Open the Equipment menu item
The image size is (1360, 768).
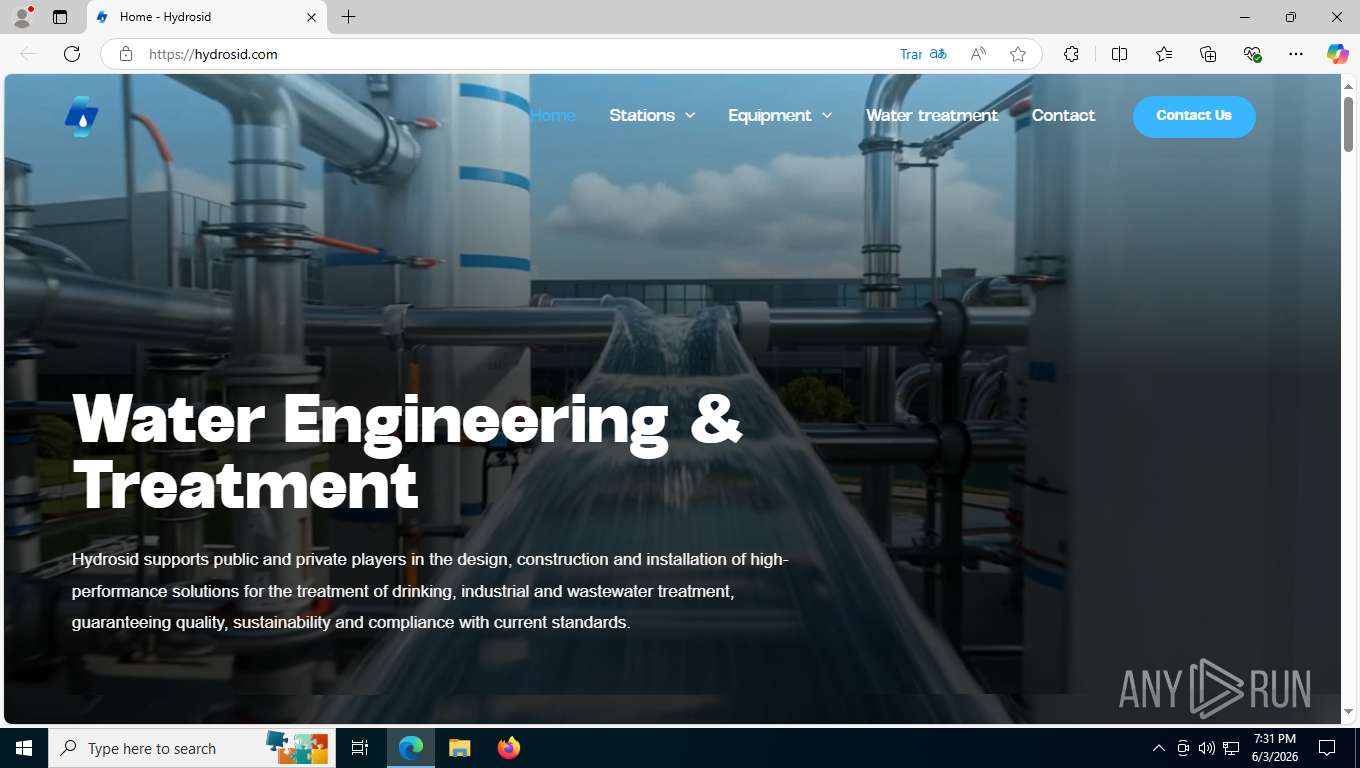click(x=769, y=116)
